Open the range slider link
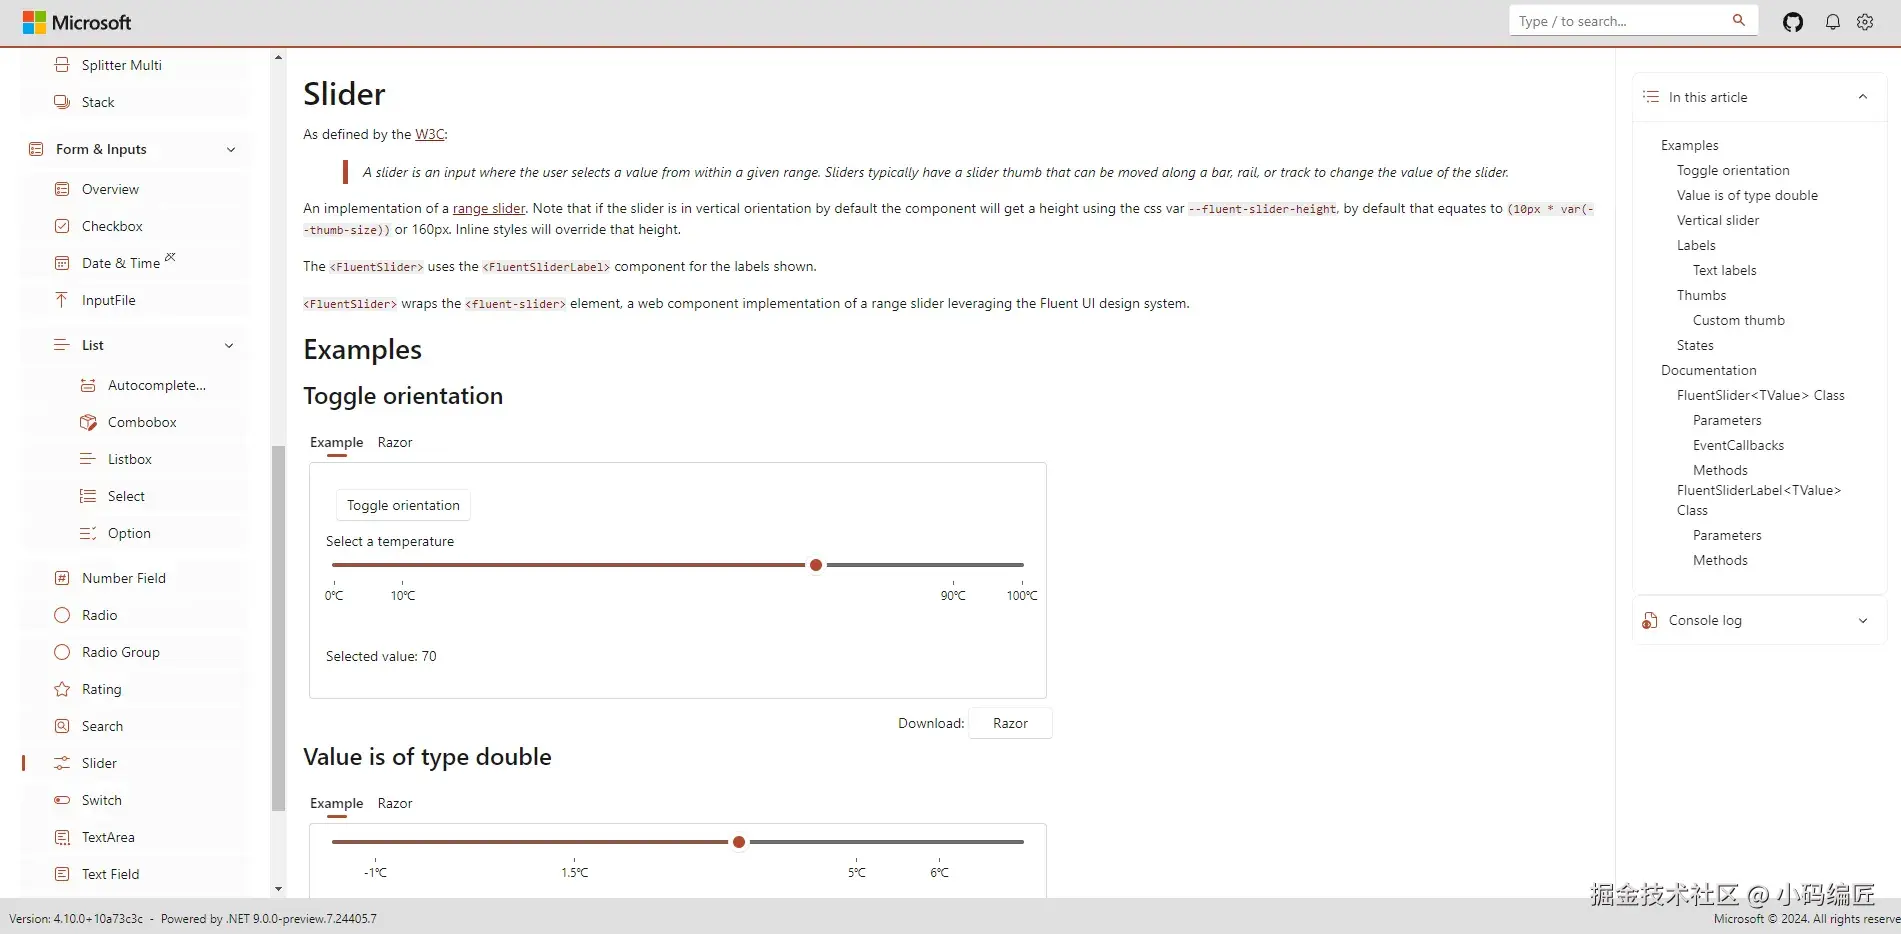Viewport: 1901px width, 934px height. coord(489,208)
